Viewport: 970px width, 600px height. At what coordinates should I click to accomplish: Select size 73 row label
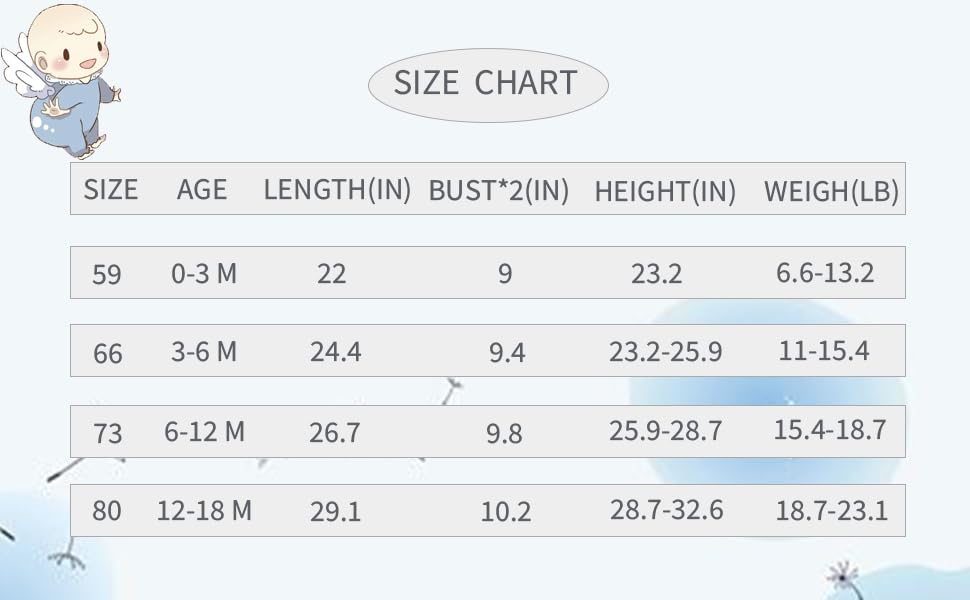click(x=107, y=433)
